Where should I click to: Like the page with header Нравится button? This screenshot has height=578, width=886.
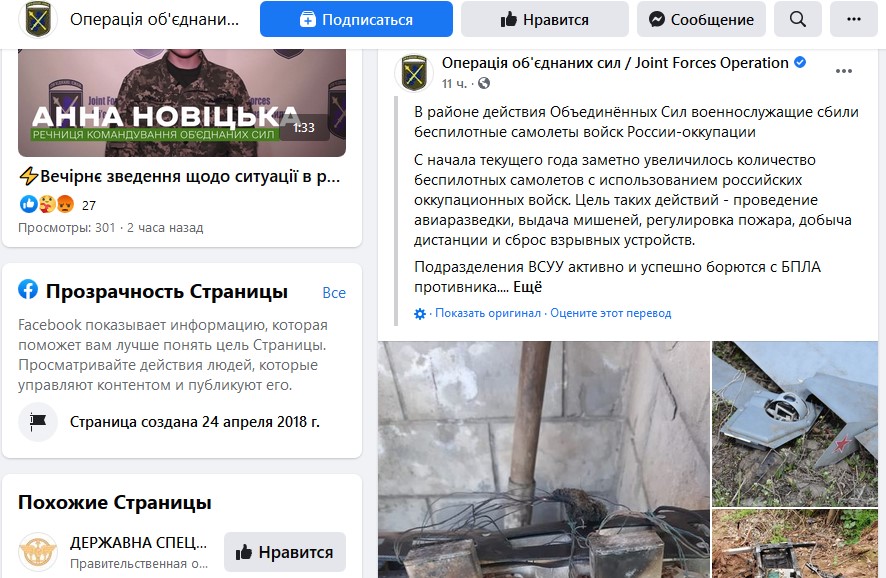(x=545, y=19)
